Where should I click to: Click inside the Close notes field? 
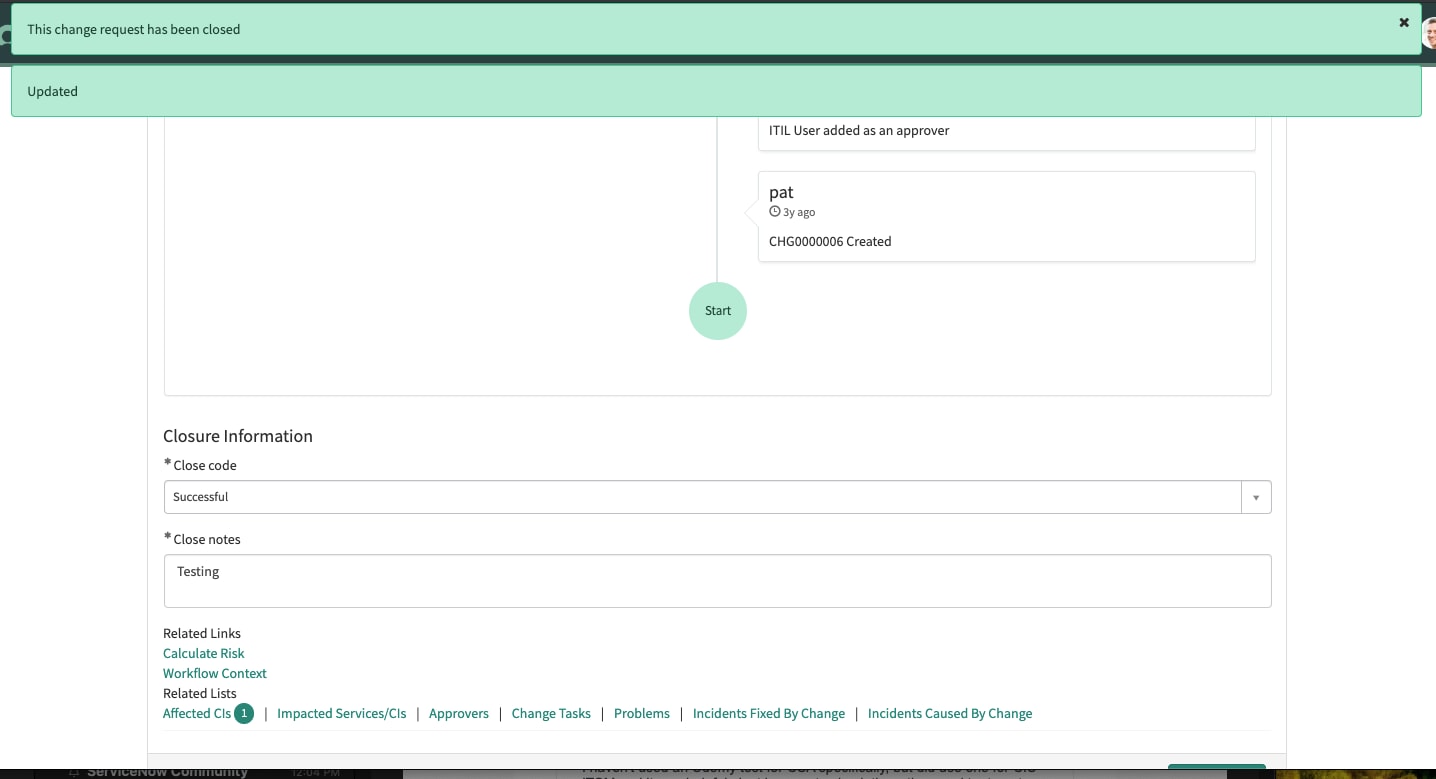pyautogui.click(x=717, y=580)
